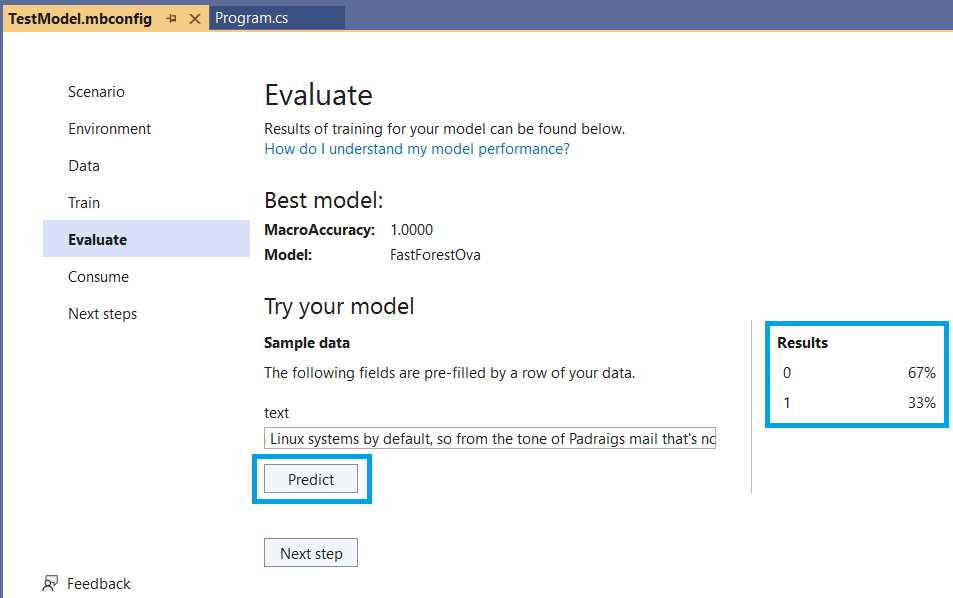Open the Environment step

pyautogui.click(x=109, y=128)
